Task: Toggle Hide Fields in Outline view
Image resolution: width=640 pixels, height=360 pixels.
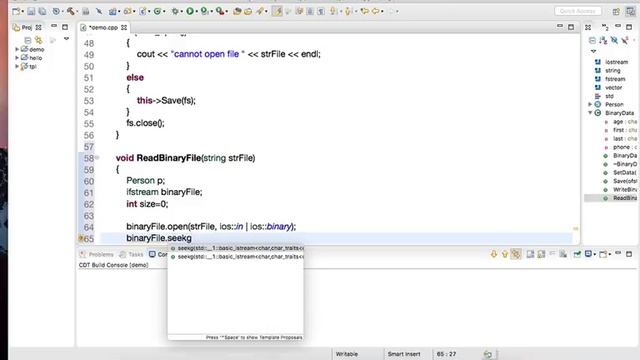Action: (614, 40)
